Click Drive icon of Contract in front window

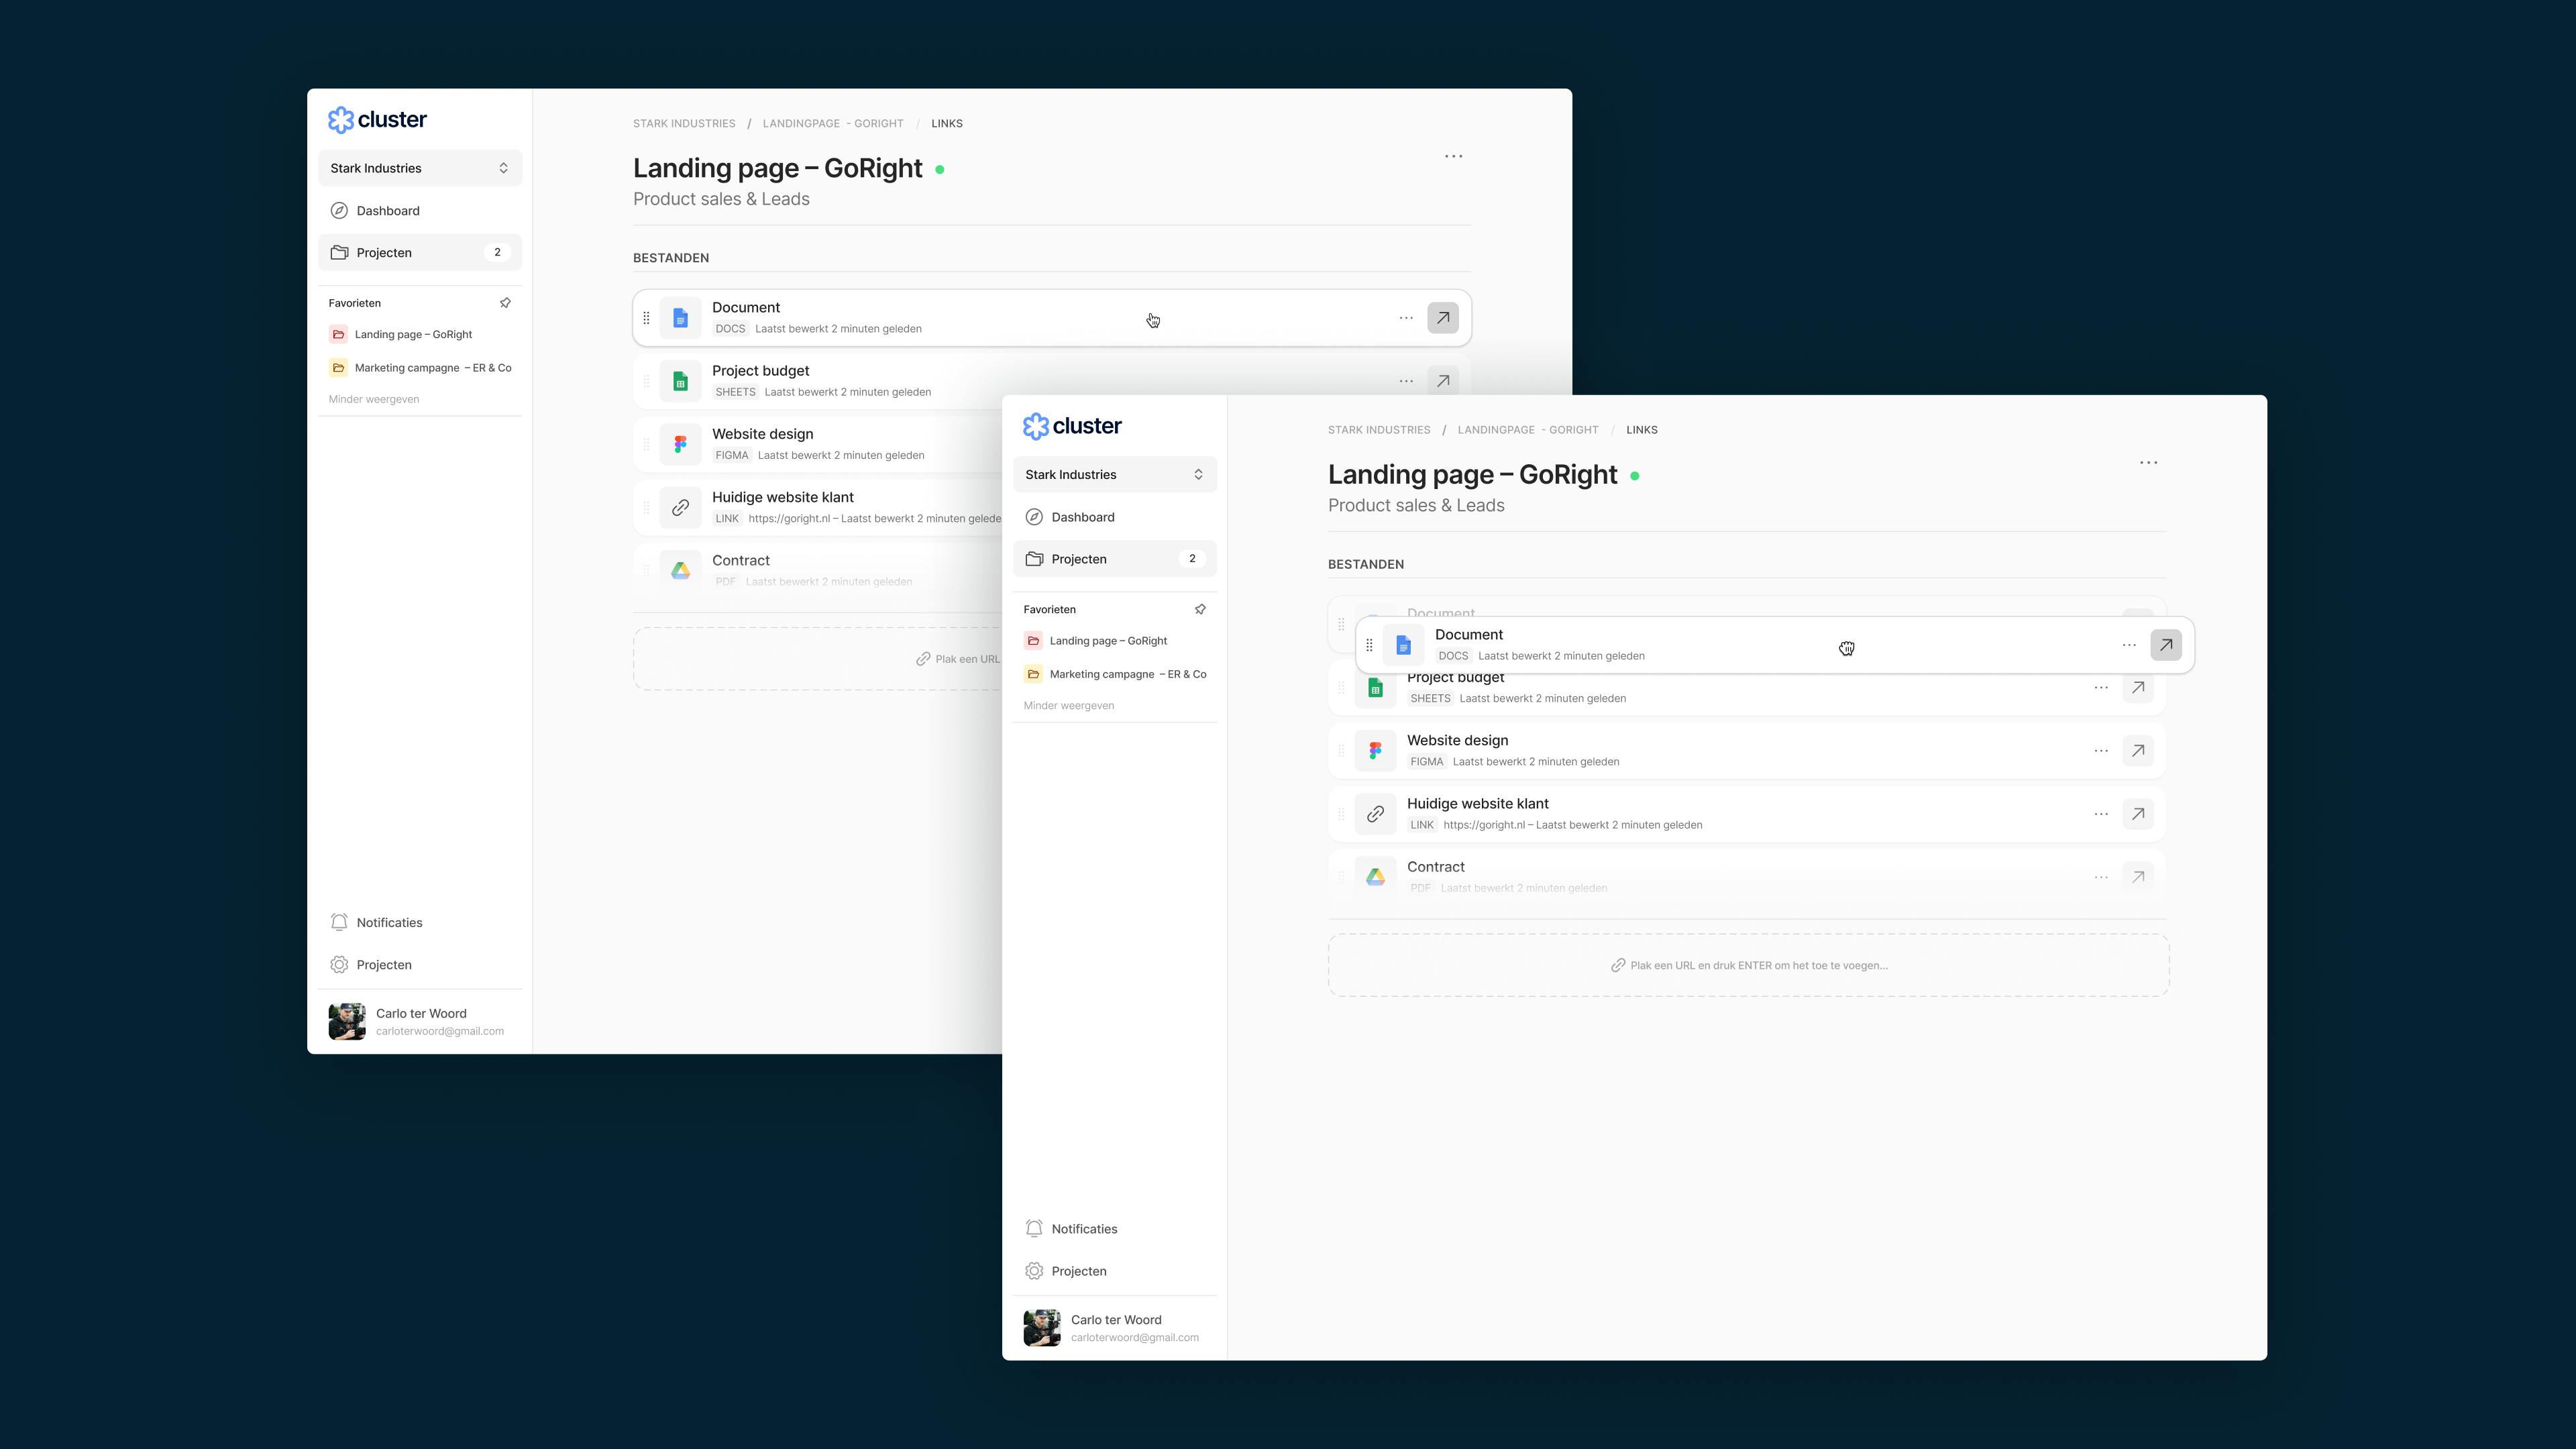coord(1376,877)
